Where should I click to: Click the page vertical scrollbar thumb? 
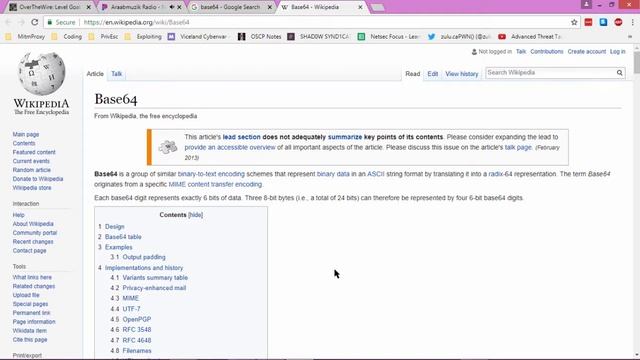tap(636, 63)
